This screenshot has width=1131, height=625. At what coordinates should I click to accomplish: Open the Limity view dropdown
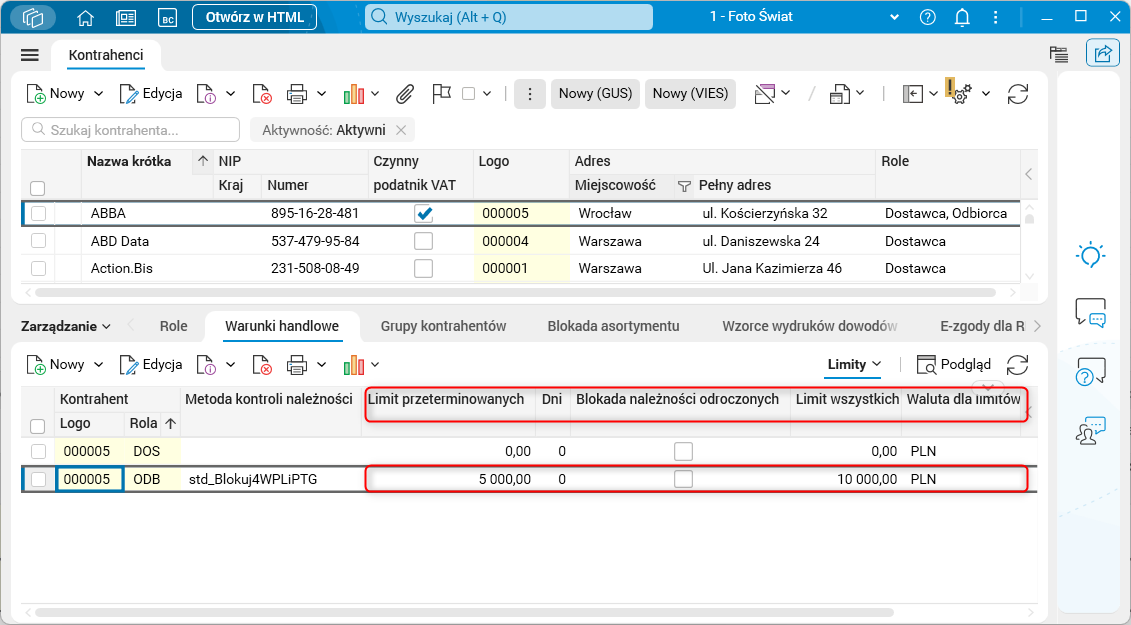click(854, 364)
